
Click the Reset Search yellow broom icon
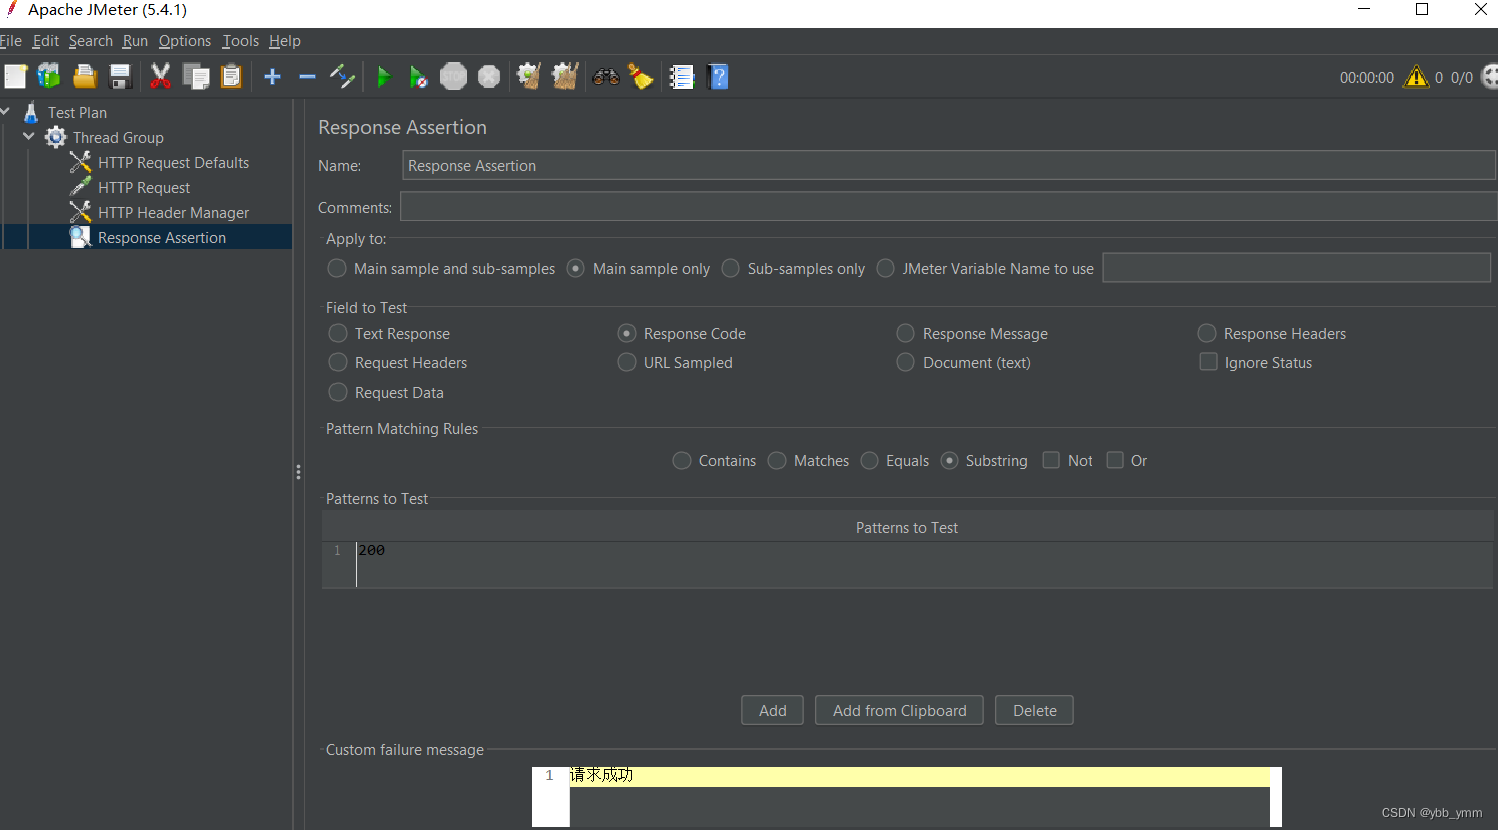(x=640, y=77)
